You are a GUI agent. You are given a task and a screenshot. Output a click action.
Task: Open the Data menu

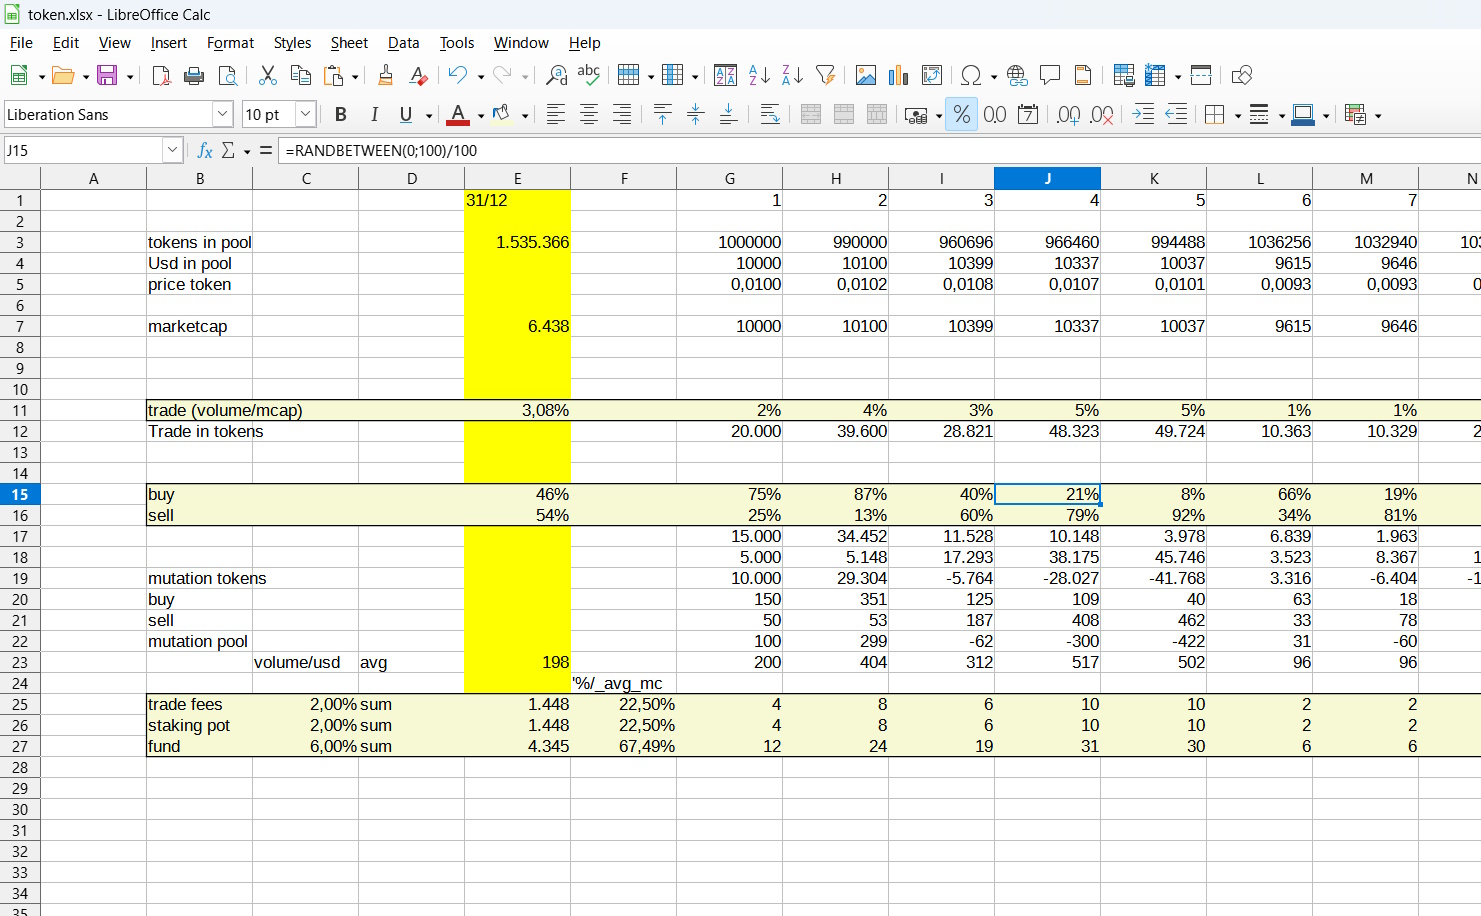(403, 43)
